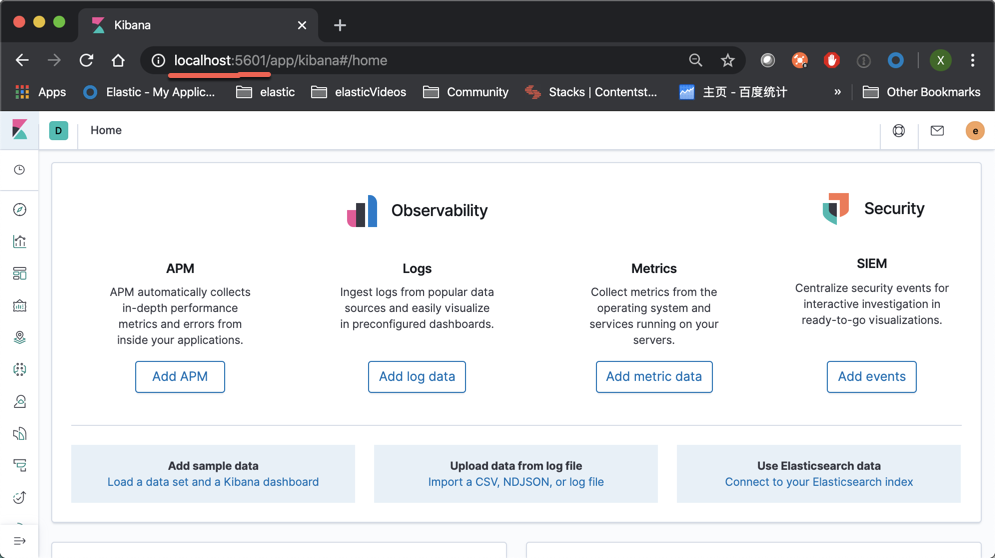Click the Add log data button
The height and width of the screenshot is (558, 995).
(x=417, y=377)
